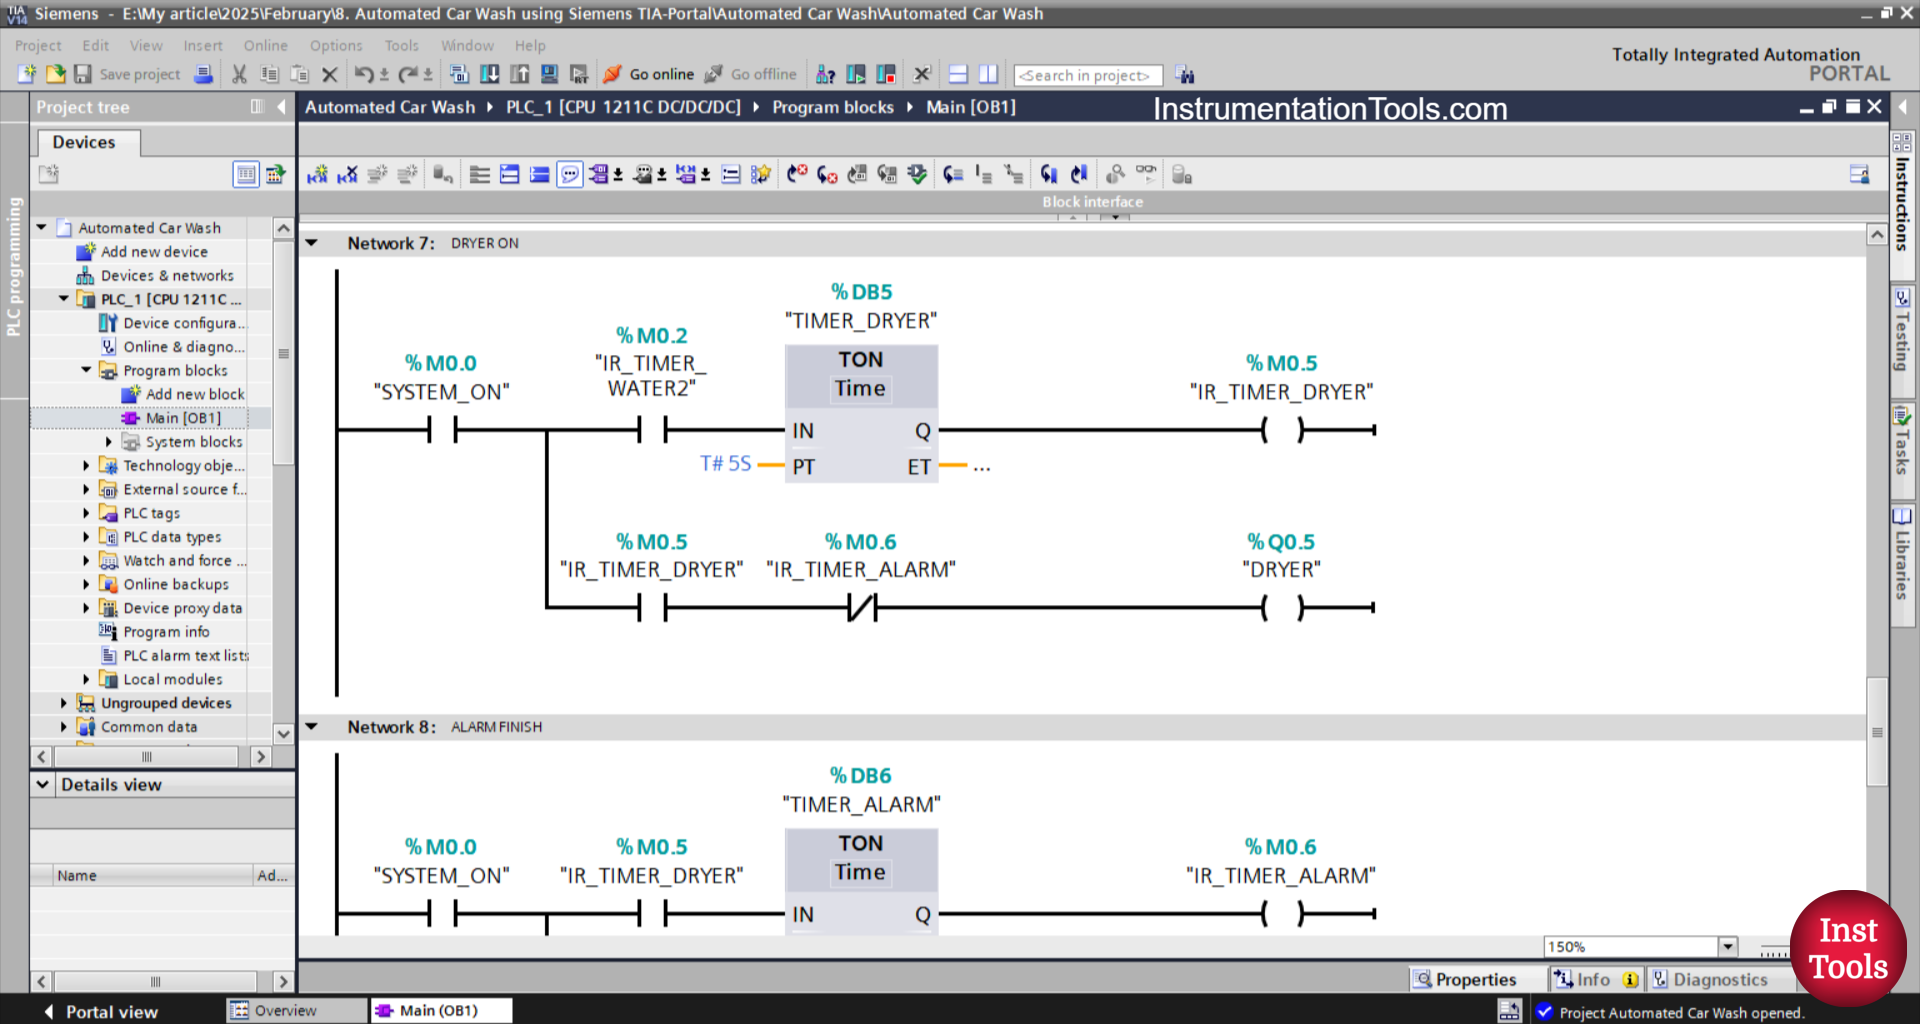
Task: Open the Online menu
Action: click(x=265, y=45)
